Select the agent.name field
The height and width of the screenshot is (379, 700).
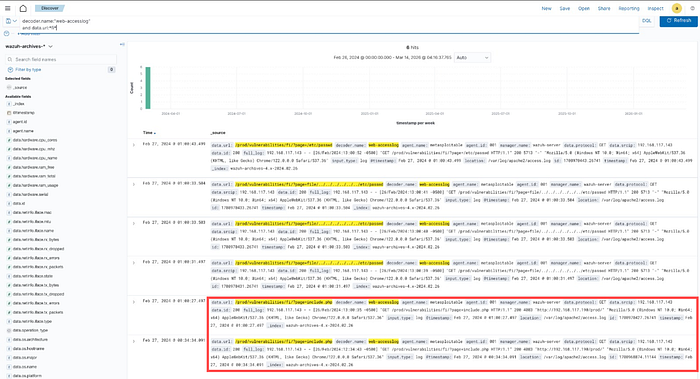[x=23, y=131]
